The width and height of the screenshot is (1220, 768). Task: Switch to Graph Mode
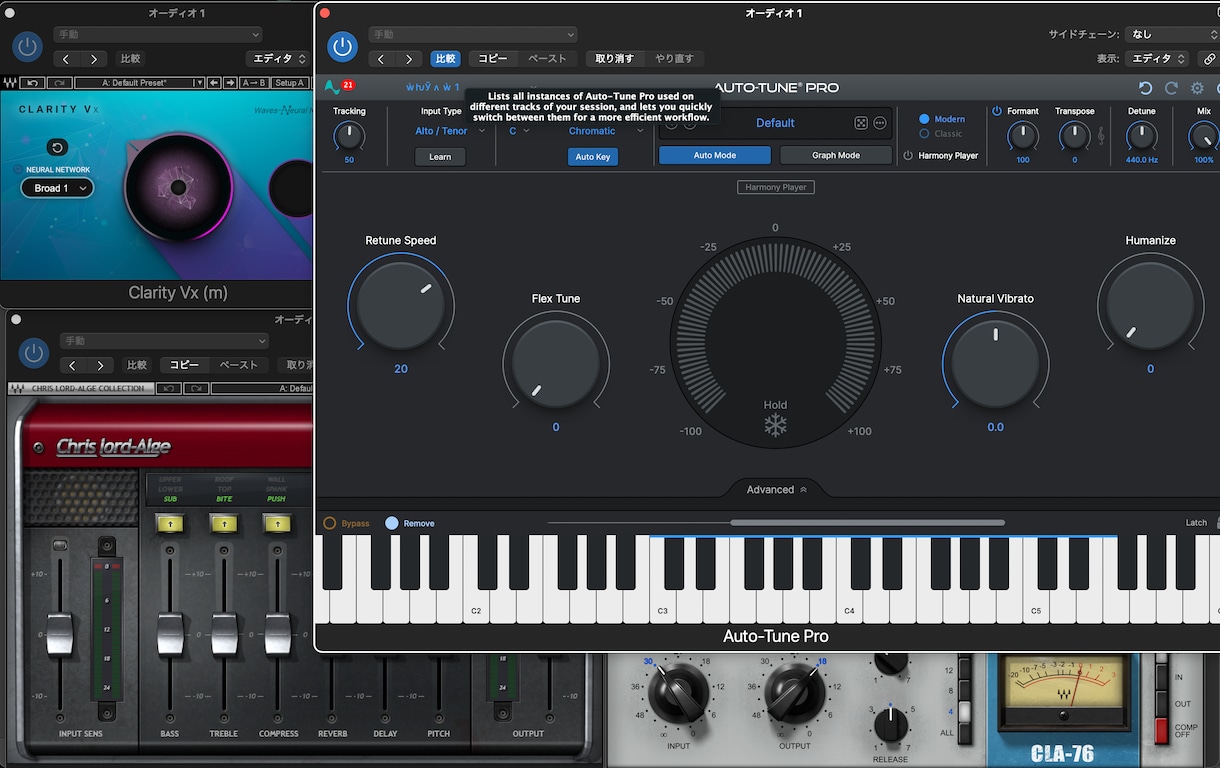tap(836, 155)
